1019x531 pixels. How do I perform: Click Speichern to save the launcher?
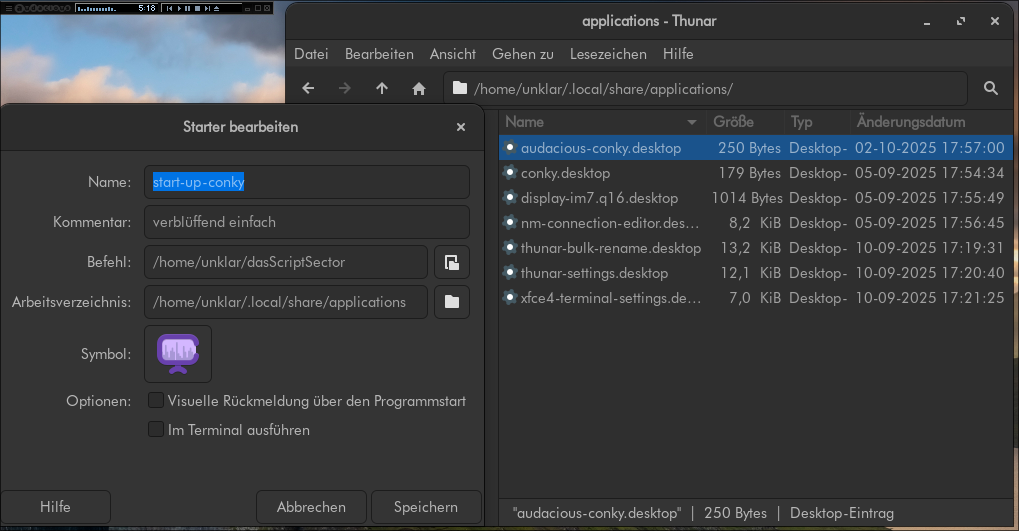coord(426,507)
